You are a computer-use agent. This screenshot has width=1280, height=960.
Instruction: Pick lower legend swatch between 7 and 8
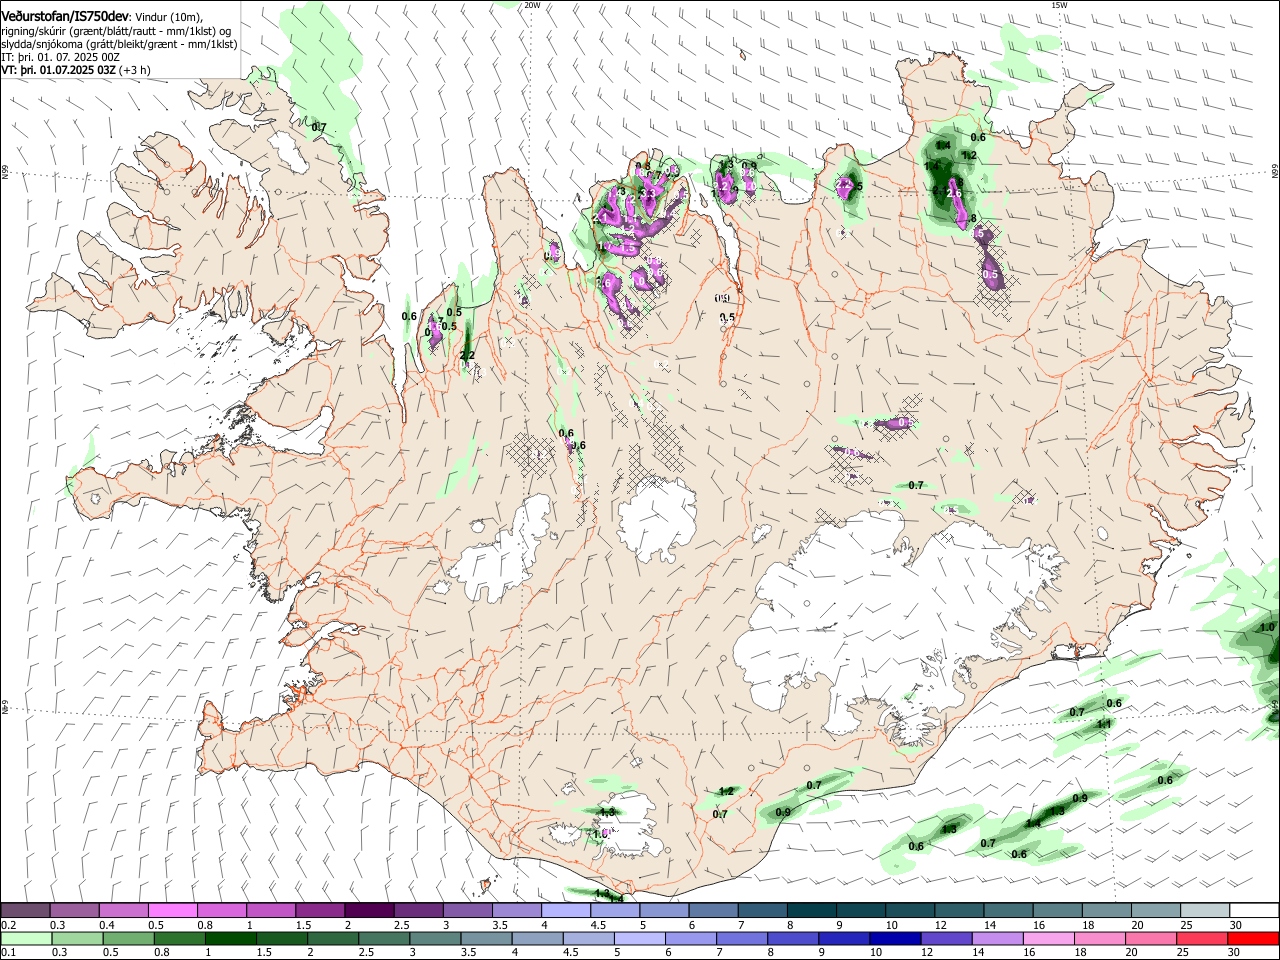pyautogui.click(x=742, y=939)
